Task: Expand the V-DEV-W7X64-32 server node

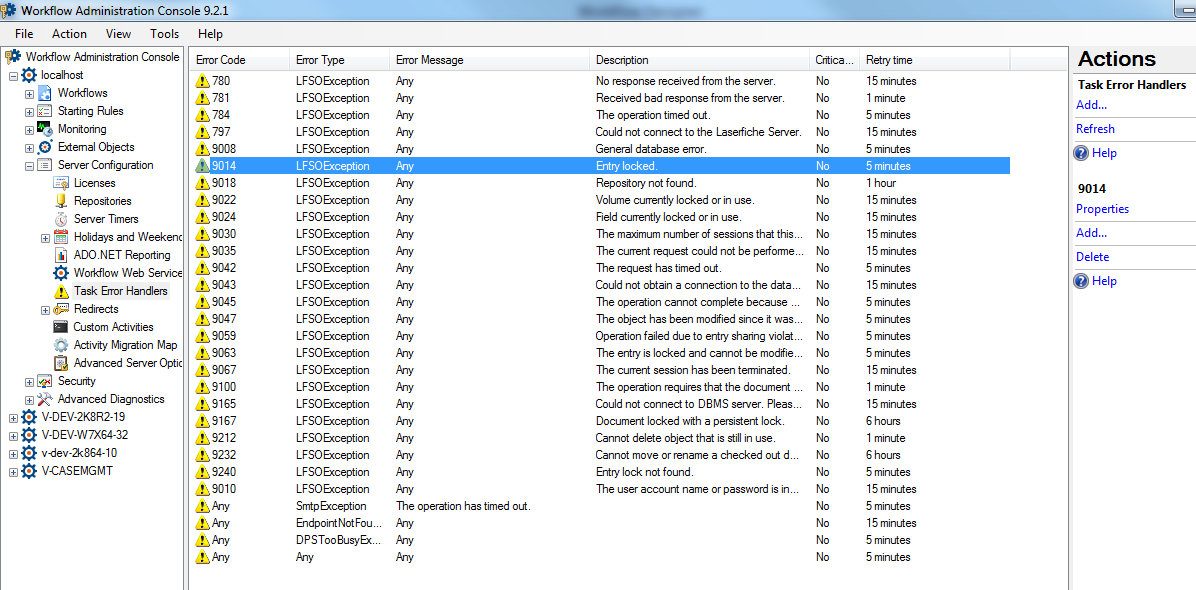Action: coord(13,435)
